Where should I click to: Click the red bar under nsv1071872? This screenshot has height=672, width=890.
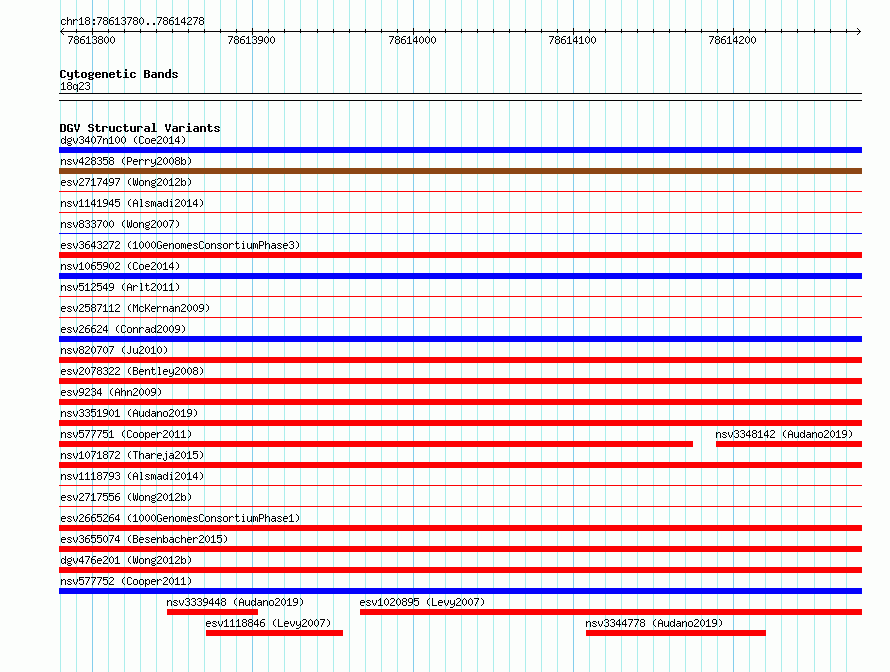(x=460, y=465)
